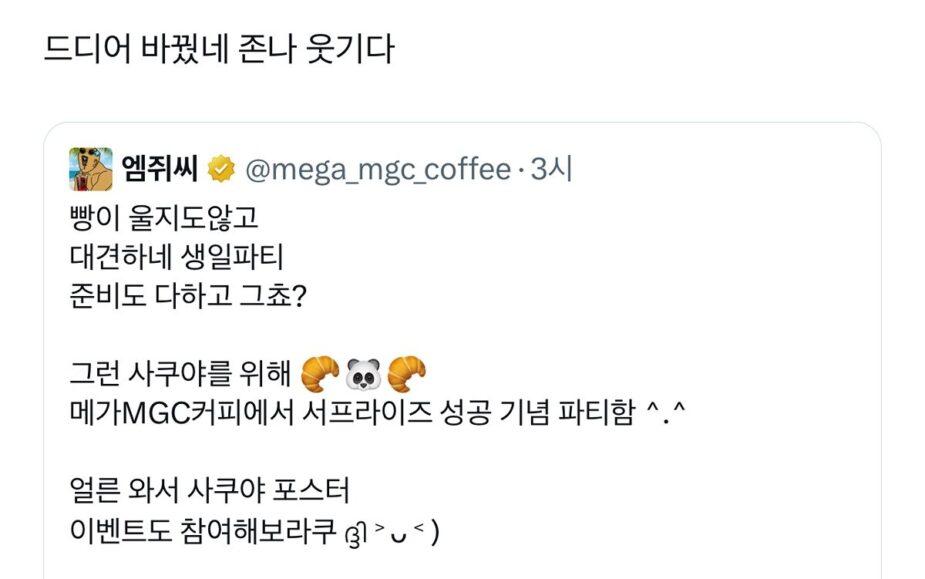Open the @mega_mgc_coffee handle
Viewport: 925px width, 579px height.
[377, 171]
